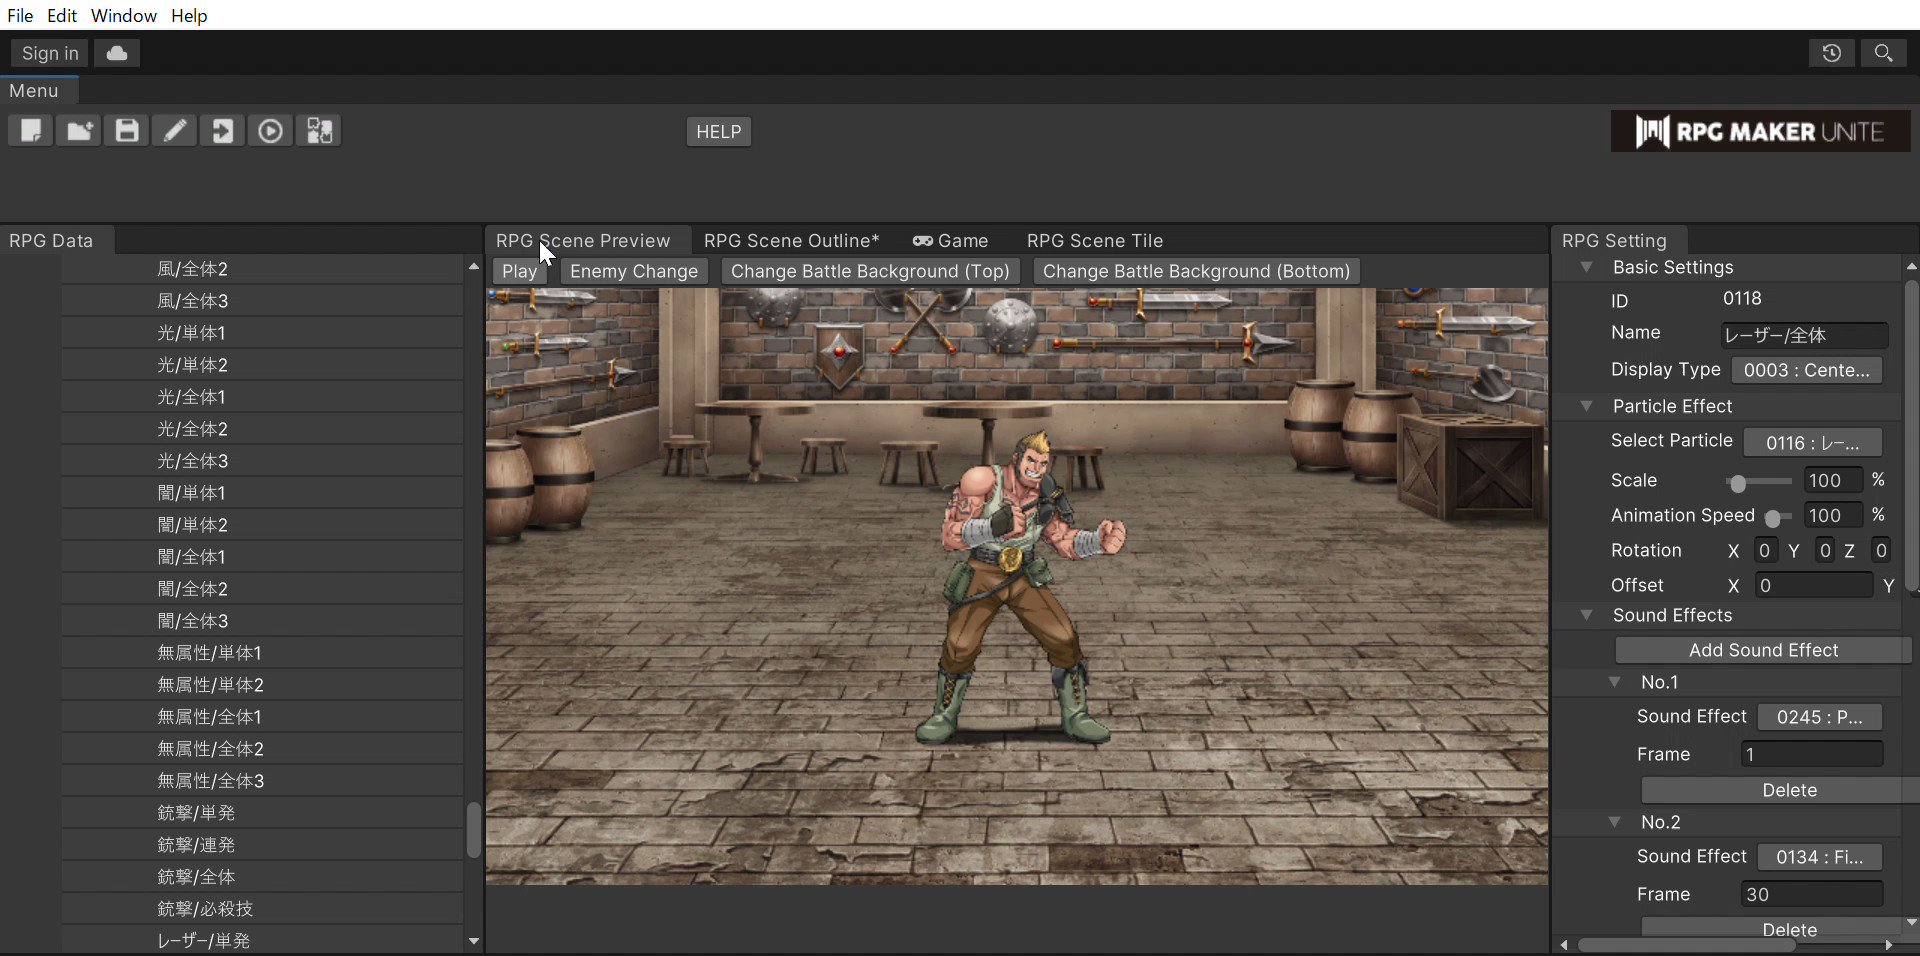Select the 銃撃/連発 animation entry

tap(262, 845)
